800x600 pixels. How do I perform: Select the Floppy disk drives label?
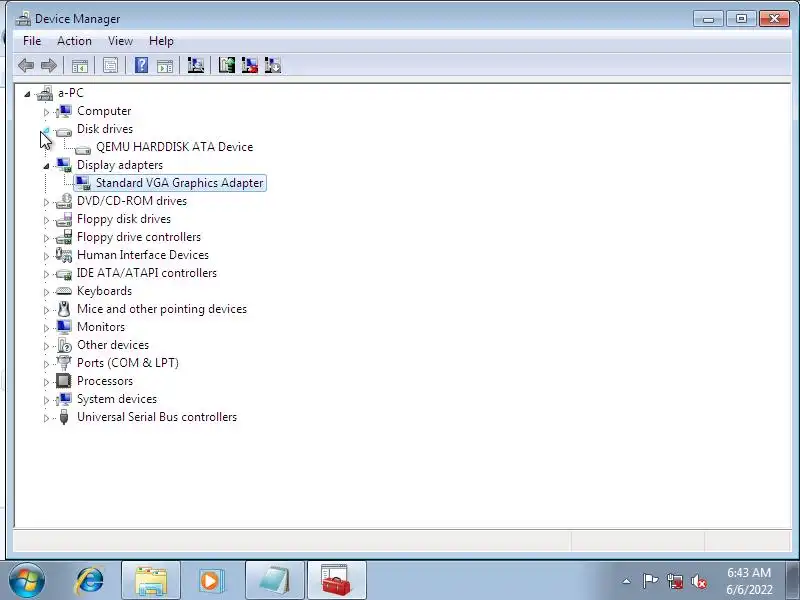(124, 219)
